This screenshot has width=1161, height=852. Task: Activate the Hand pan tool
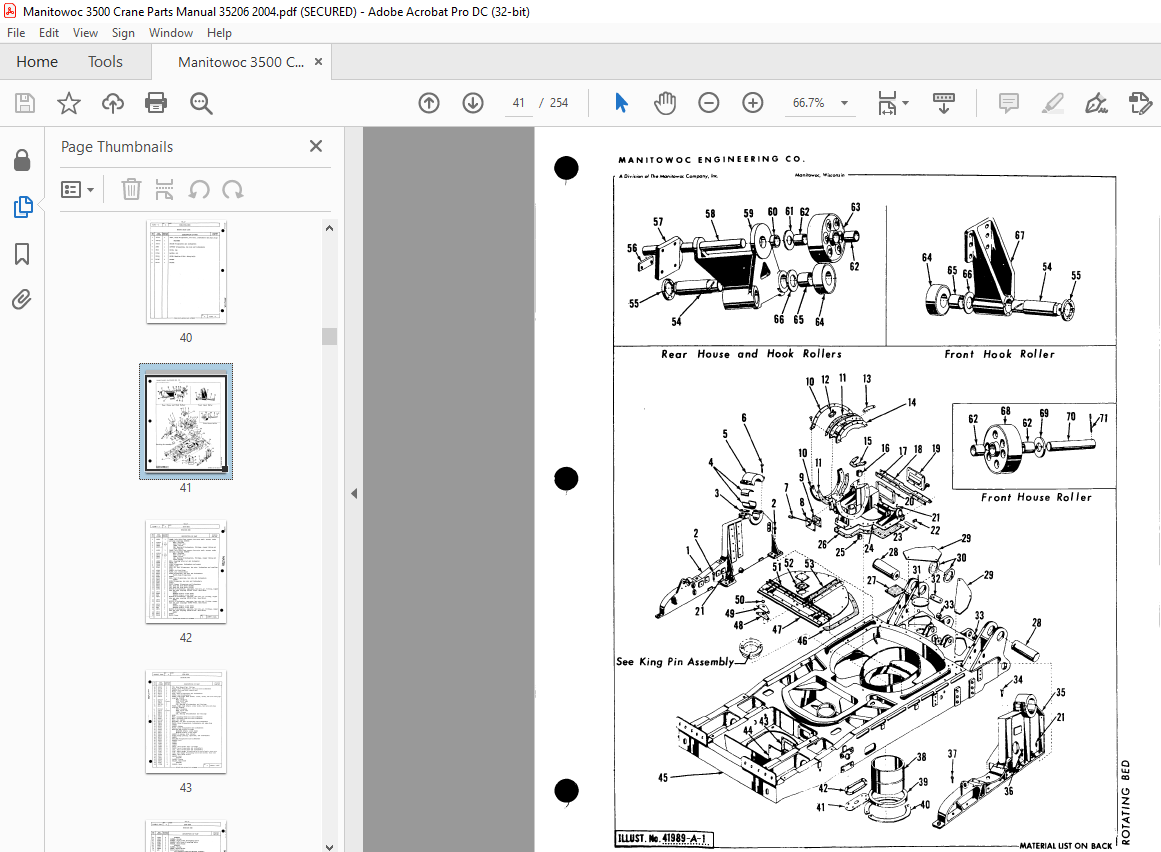click(665, 103)
